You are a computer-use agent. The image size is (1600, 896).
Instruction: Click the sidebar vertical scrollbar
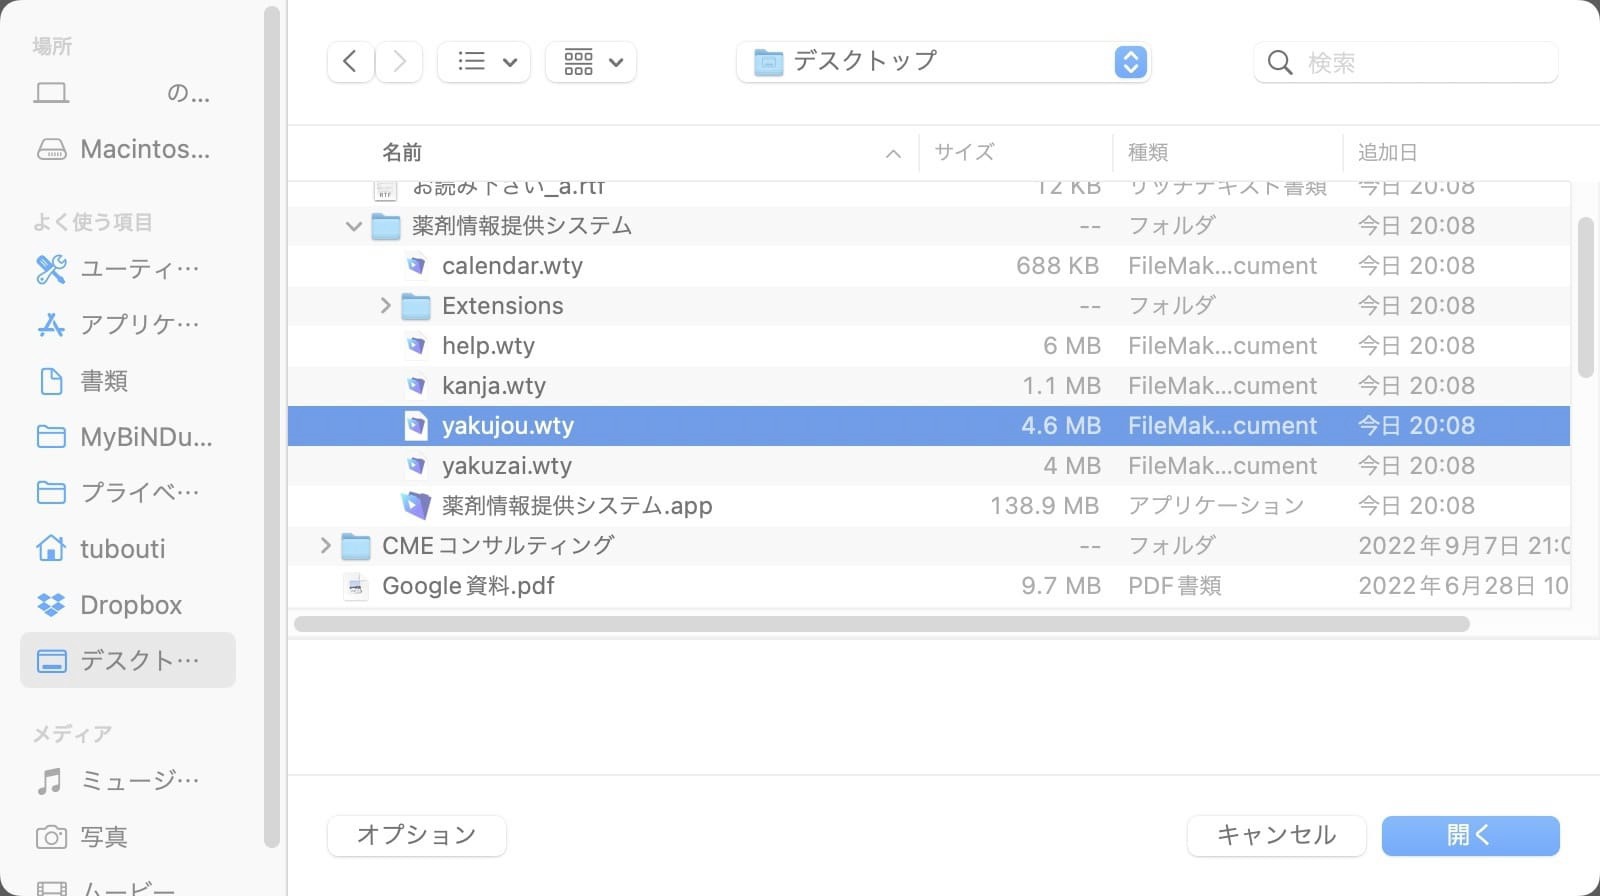(271, 427)
